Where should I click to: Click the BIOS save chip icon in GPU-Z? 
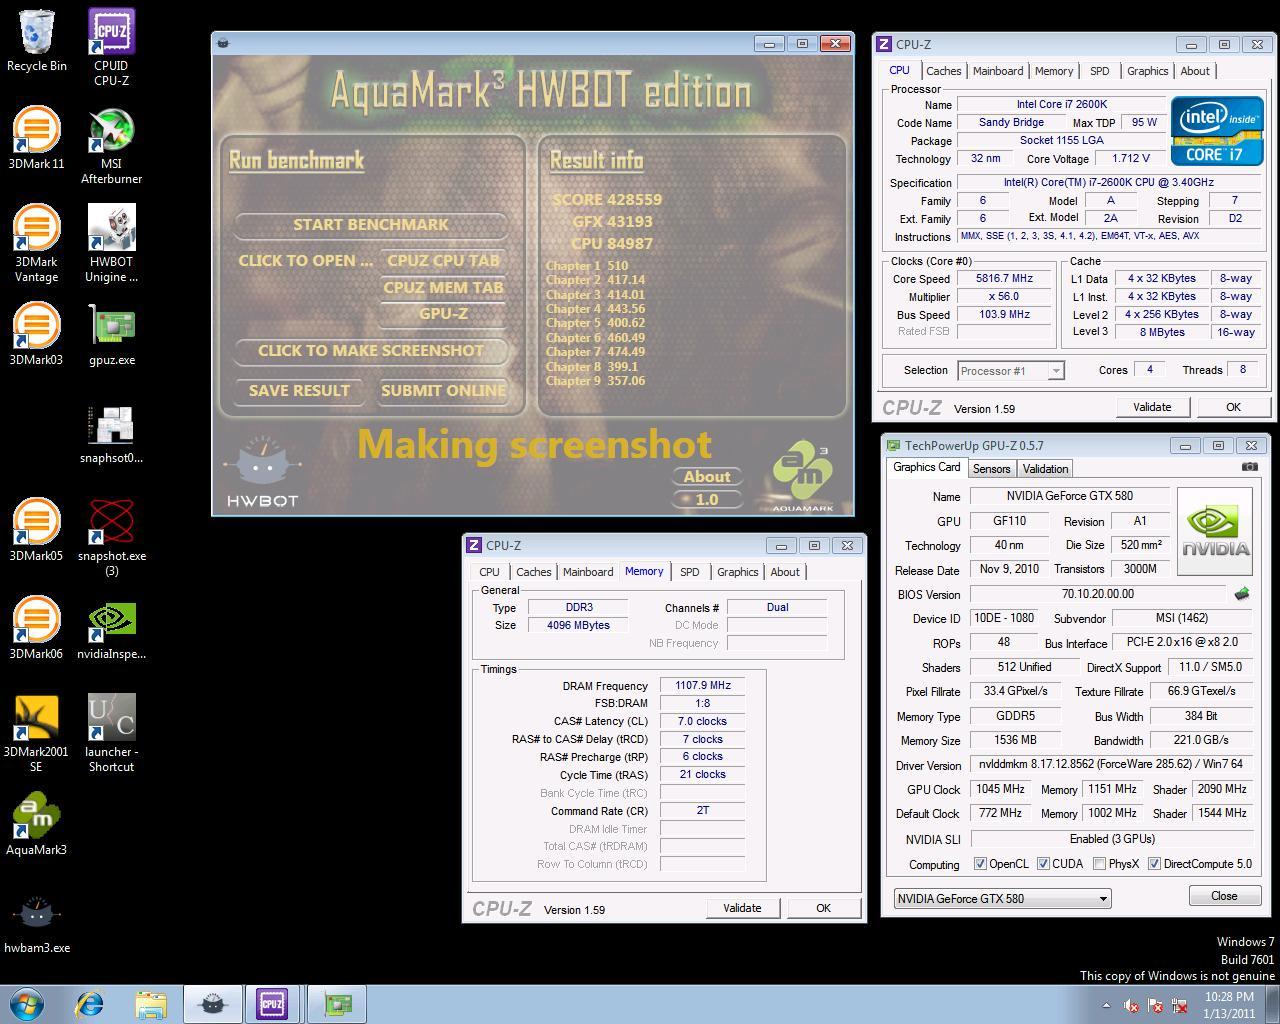click(x=1242, y=594)
